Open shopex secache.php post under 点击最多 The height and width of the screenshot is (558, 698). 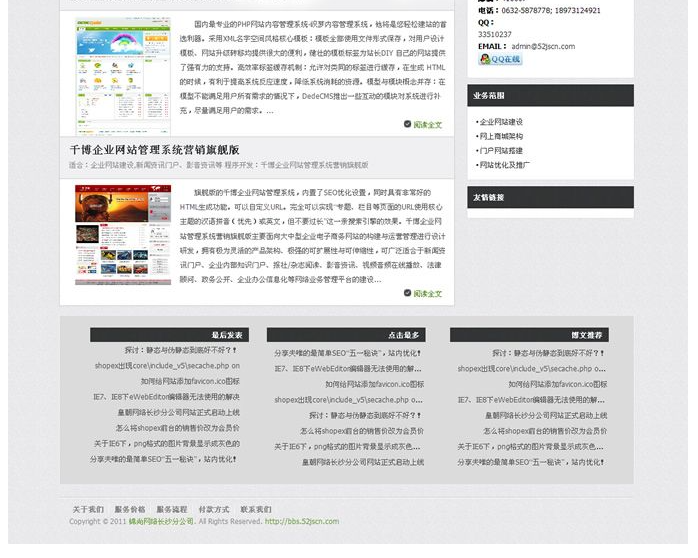click(x=349, y=400)
